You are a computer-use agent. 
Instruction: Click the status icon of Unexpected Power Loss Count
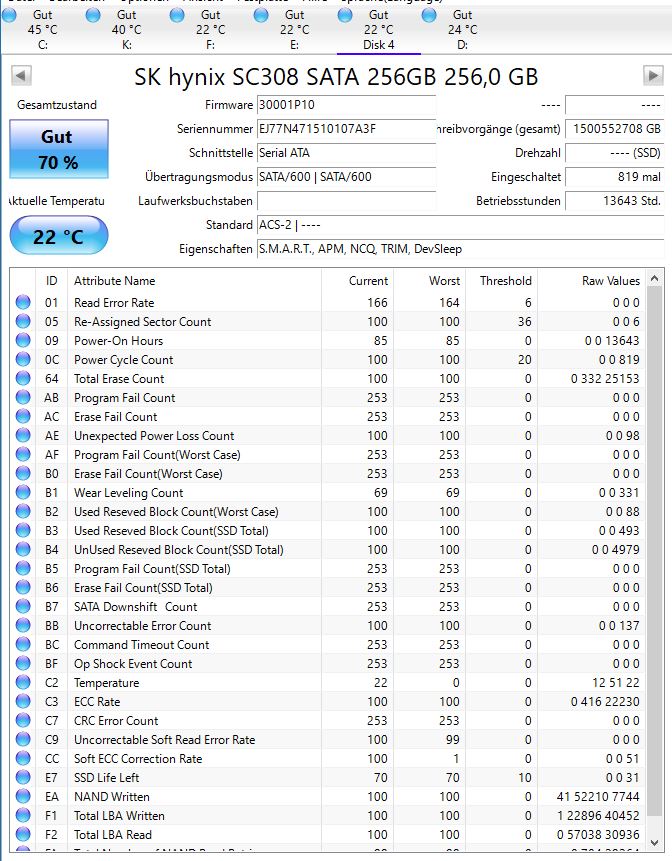23,435
